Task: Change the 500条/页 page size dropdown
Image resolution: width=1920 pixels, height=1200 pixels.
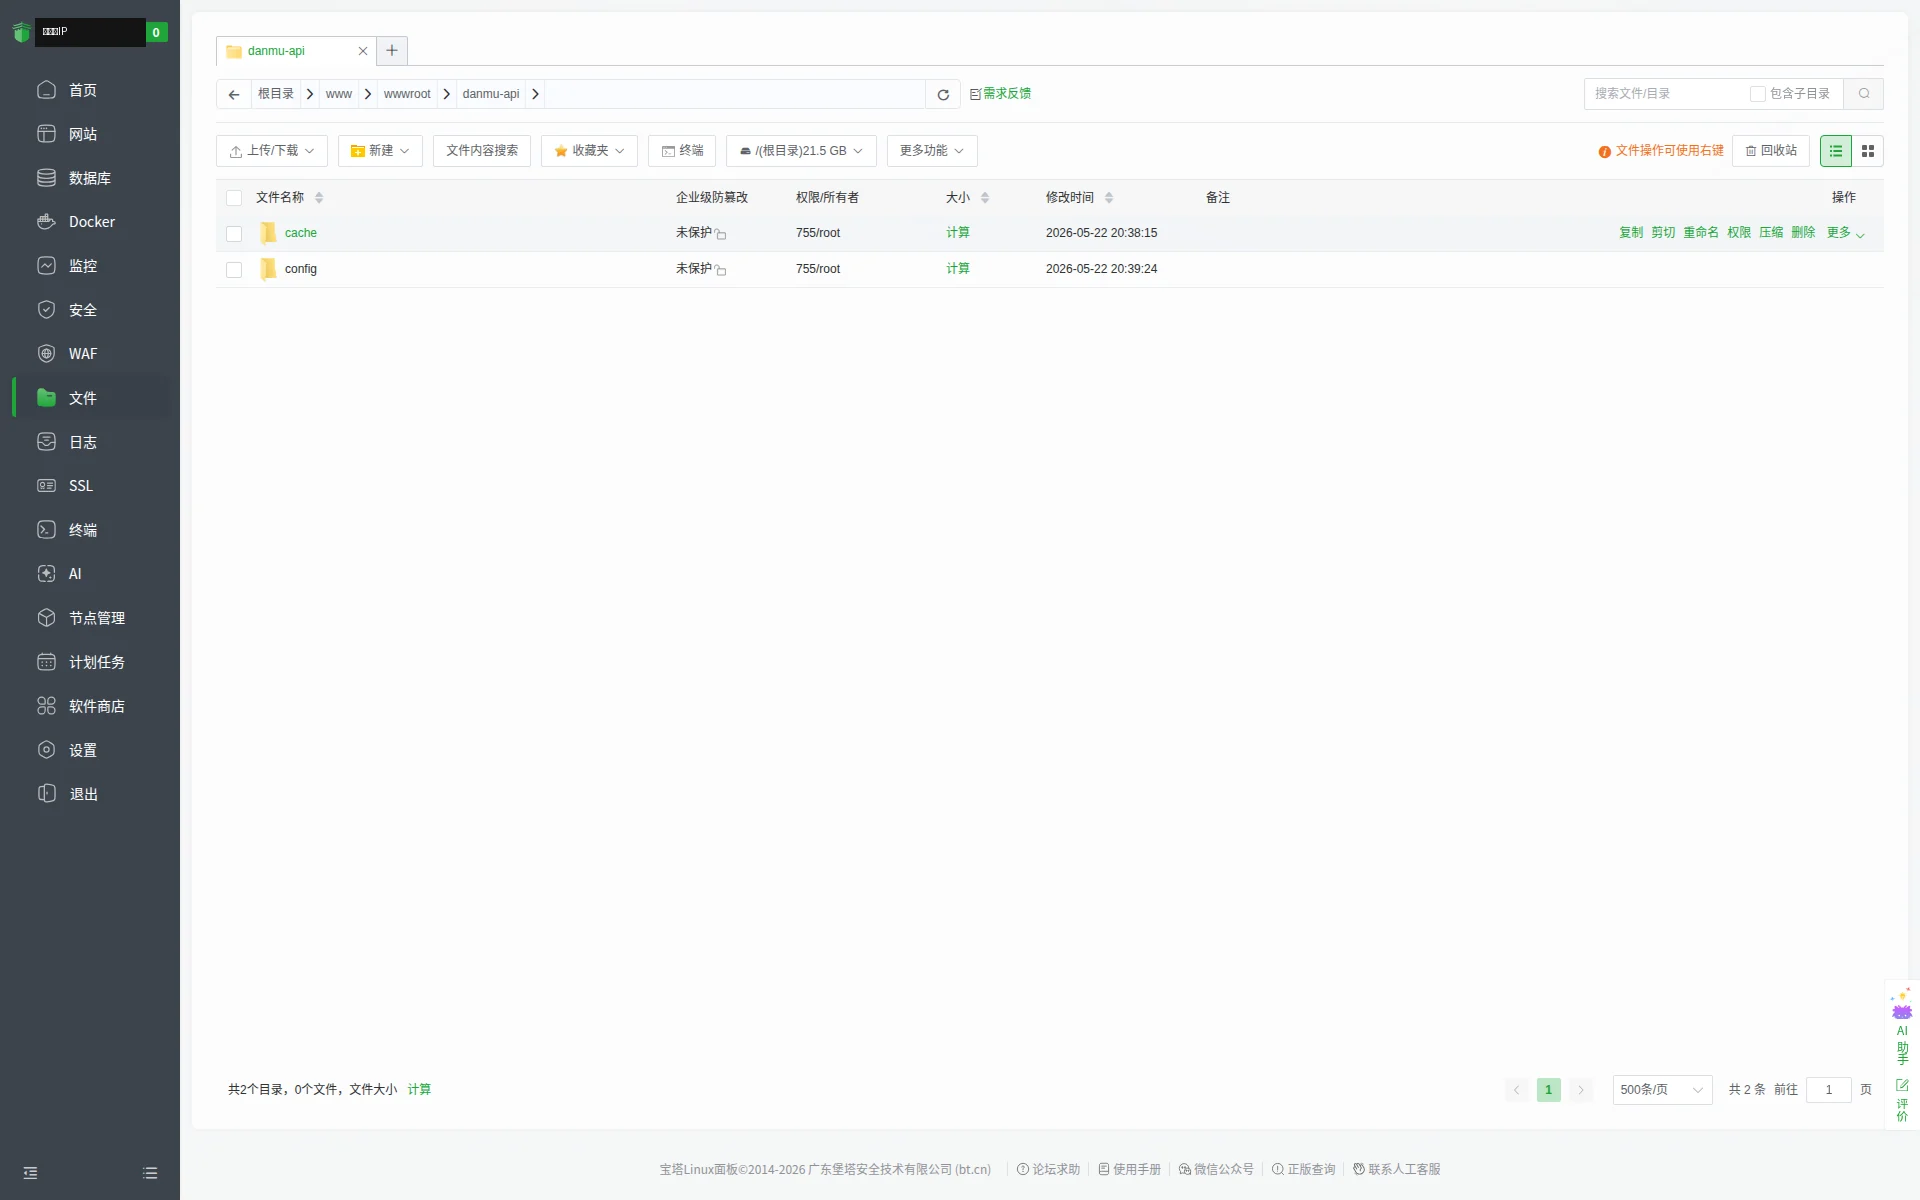Action: click(1662, 1090)
